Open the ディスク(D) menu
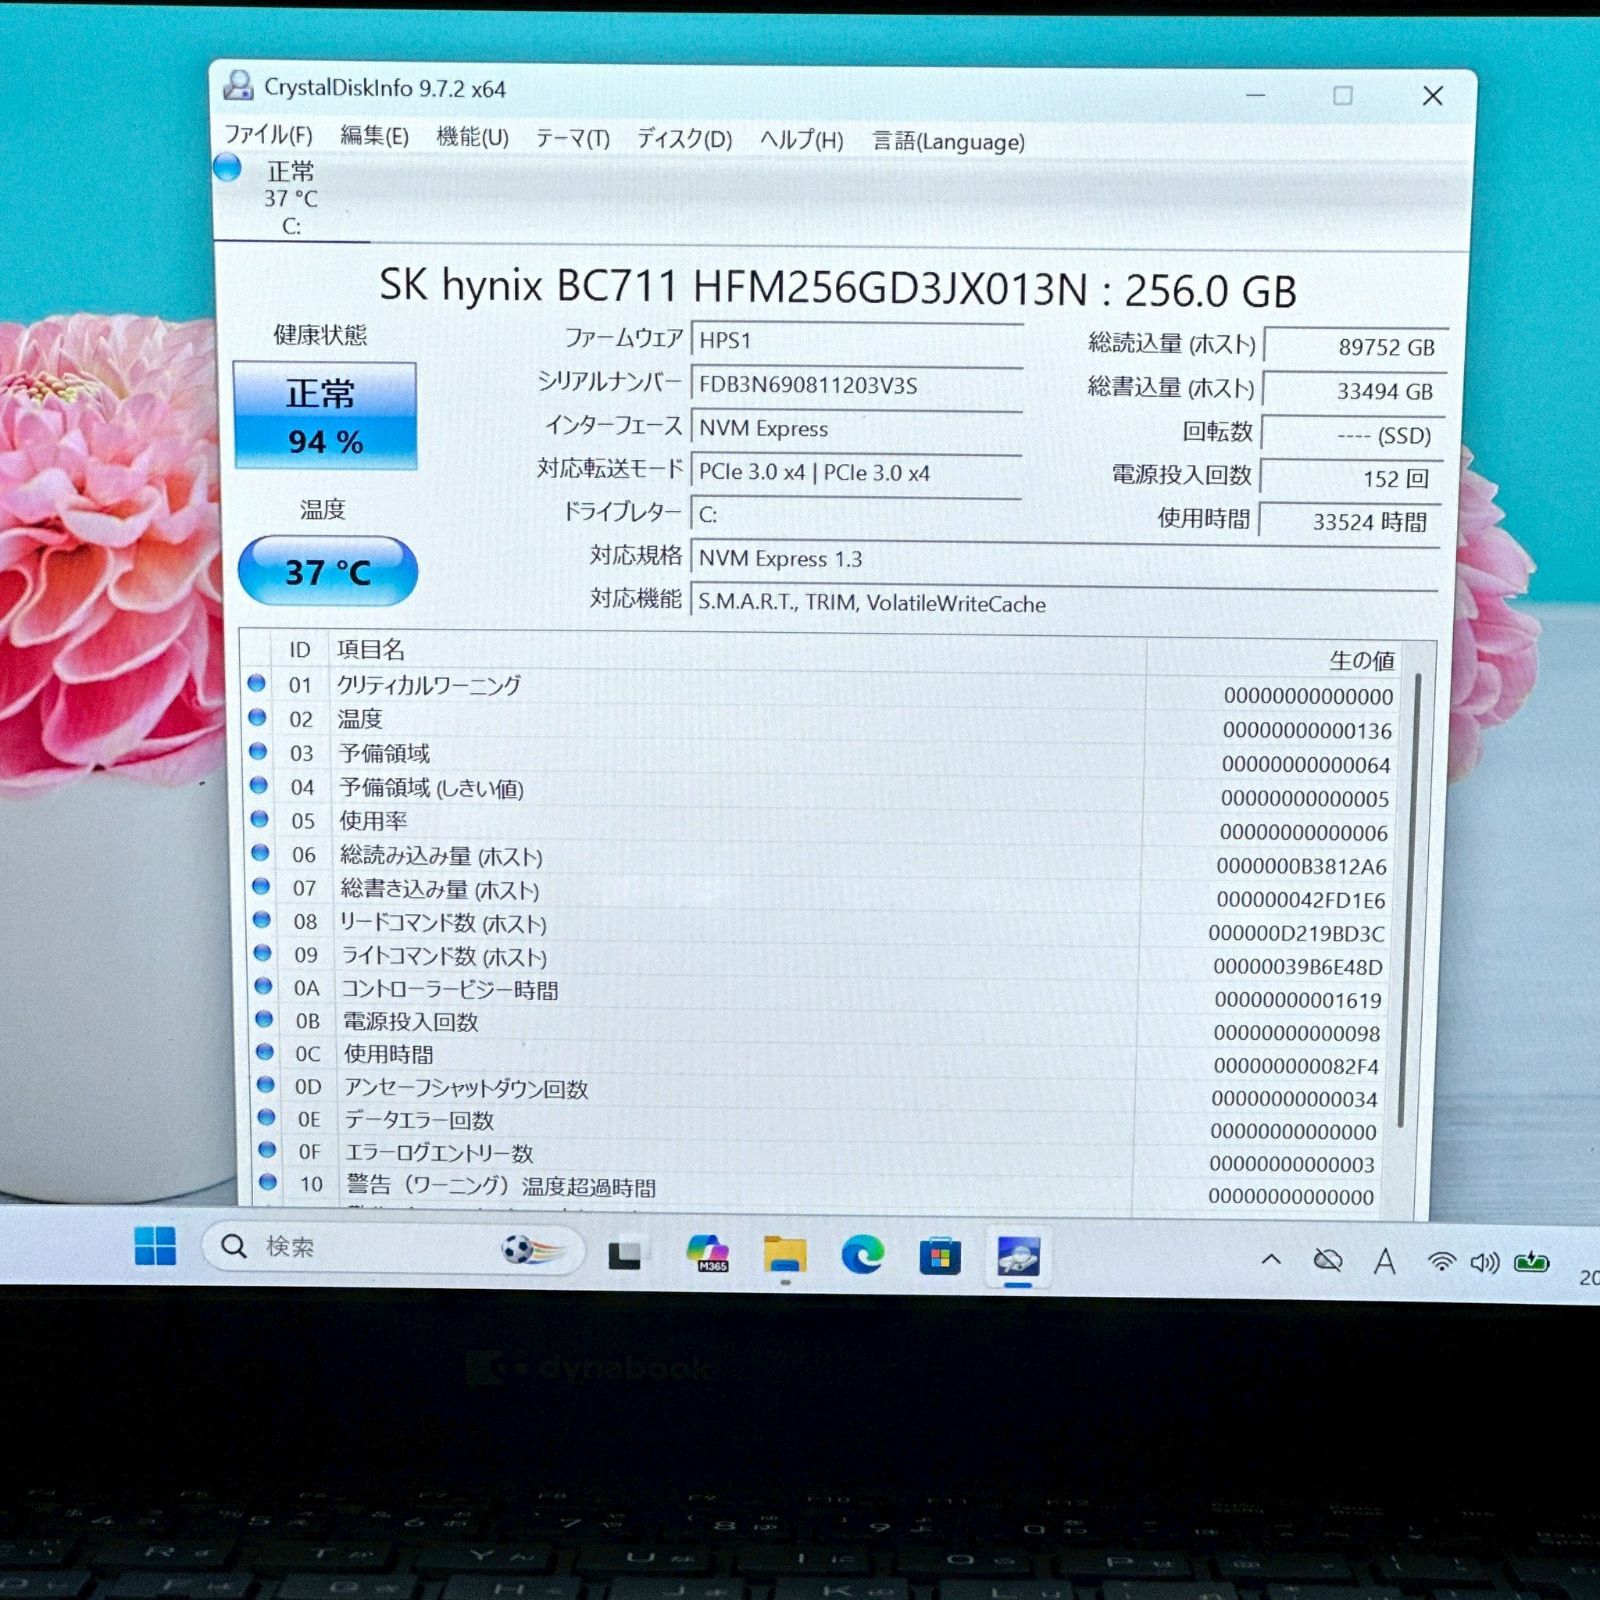This screenshot has height=1600, width=1600. [684, 139]
